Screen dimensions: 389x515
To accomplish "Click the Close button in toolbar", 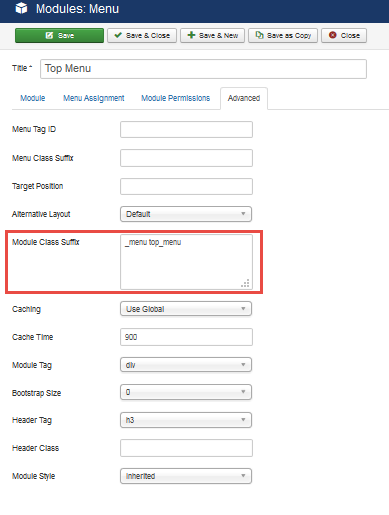I will (x=344, y=35).
